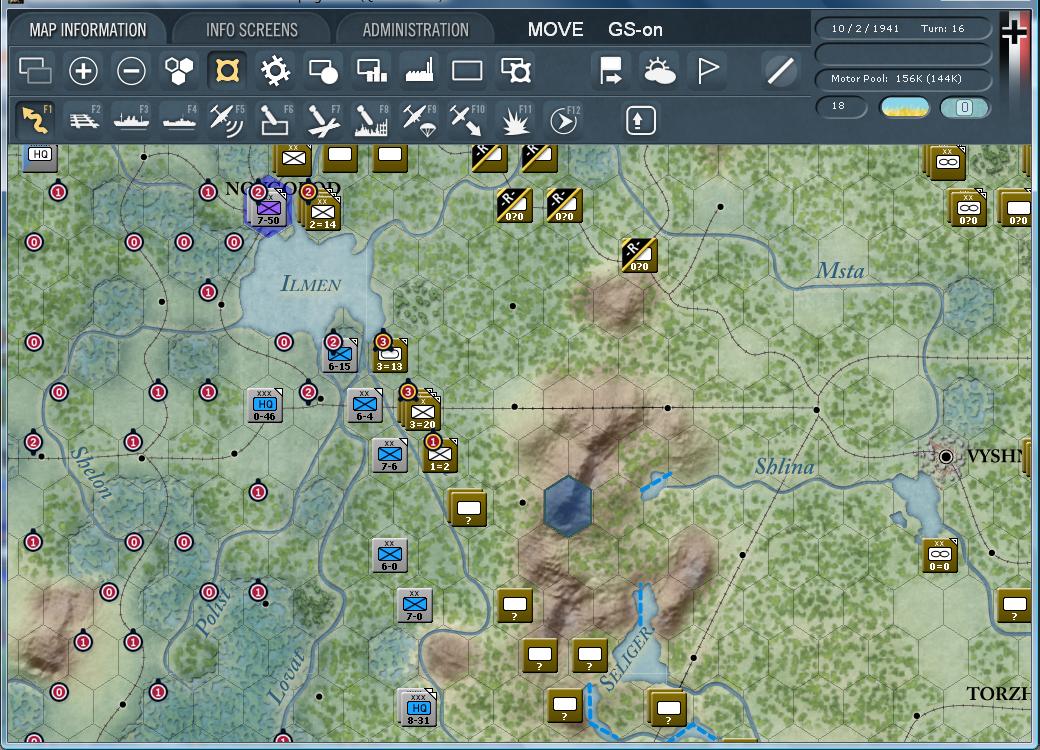1040x750 pixels.
Task: Click the zoom in magnifier icon
Action: (83, 70)
